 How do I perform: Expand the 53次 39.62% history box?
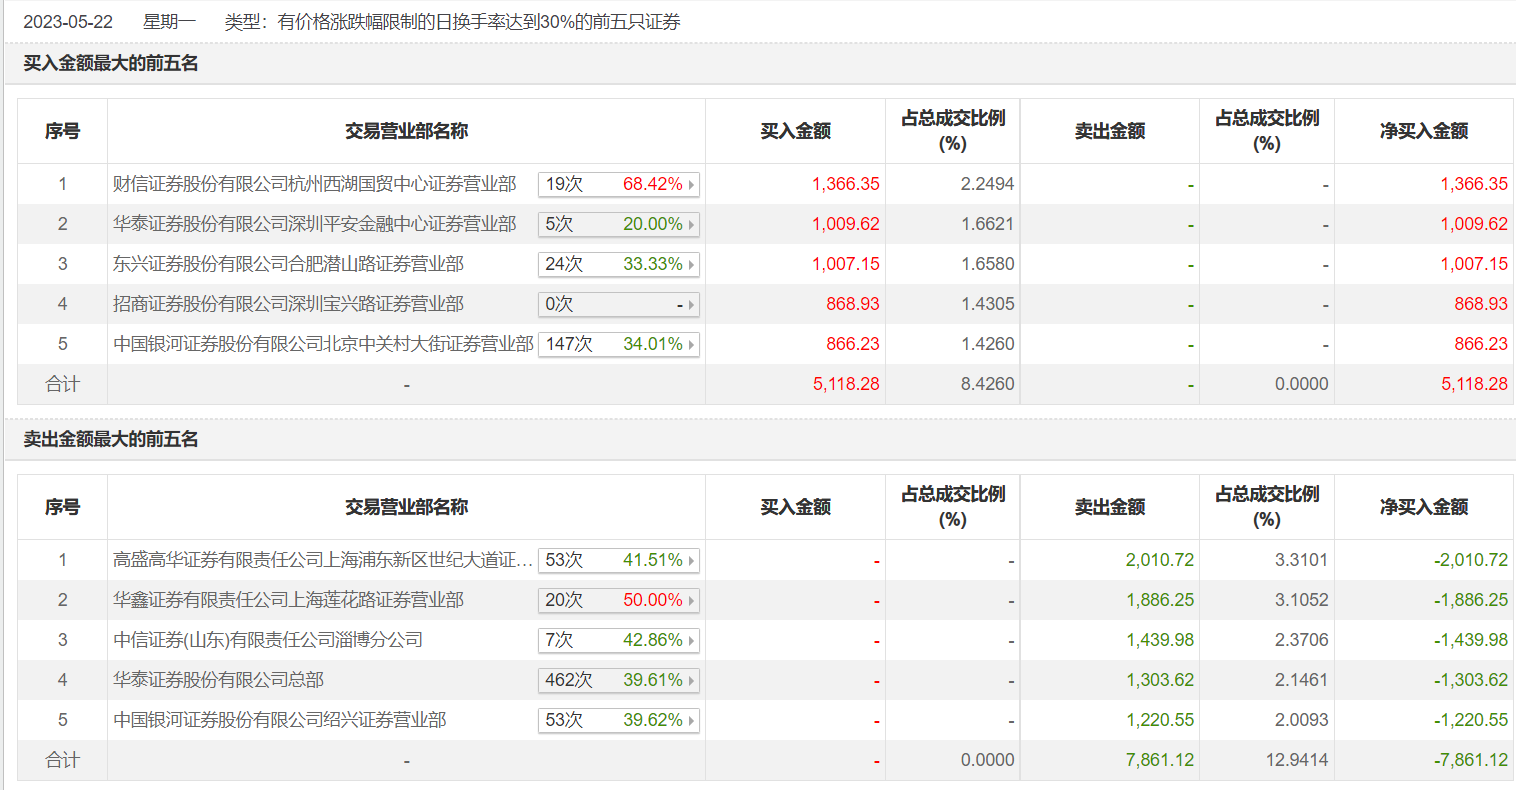pos(619,720)
